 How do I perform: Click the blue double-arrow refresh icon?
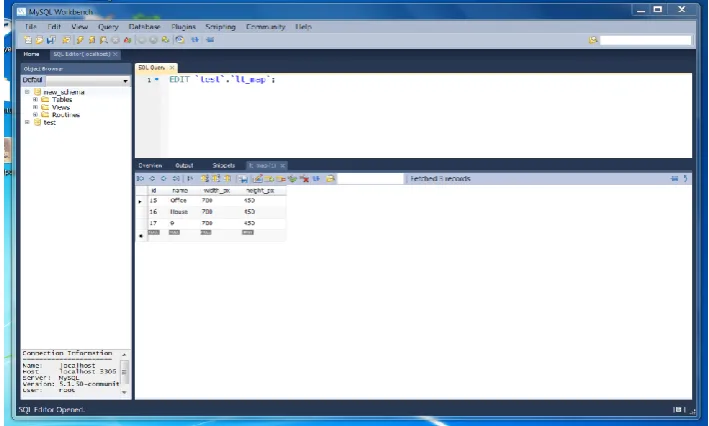(x=195, y=40)
